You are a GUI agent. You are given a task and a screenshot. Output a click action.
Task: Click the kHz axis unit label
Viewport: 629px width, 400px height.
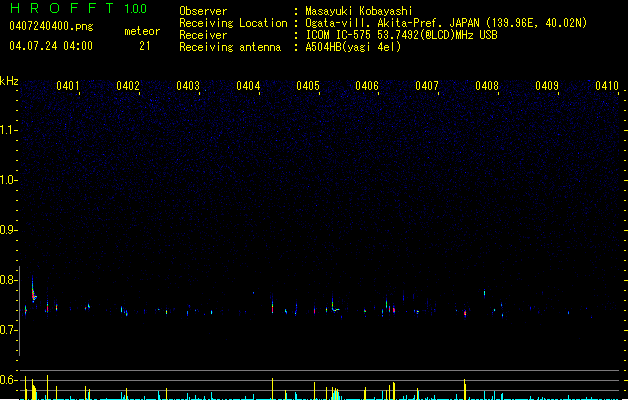click(x=9, y=81)
